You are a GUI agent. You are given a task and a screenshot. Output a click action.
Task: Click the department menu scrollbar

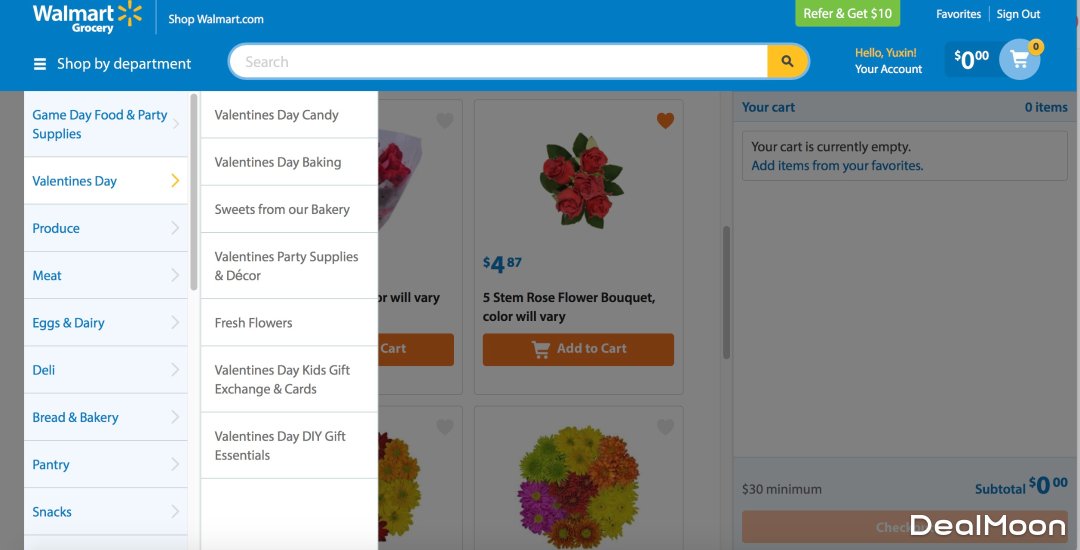[x=194, y=191]
